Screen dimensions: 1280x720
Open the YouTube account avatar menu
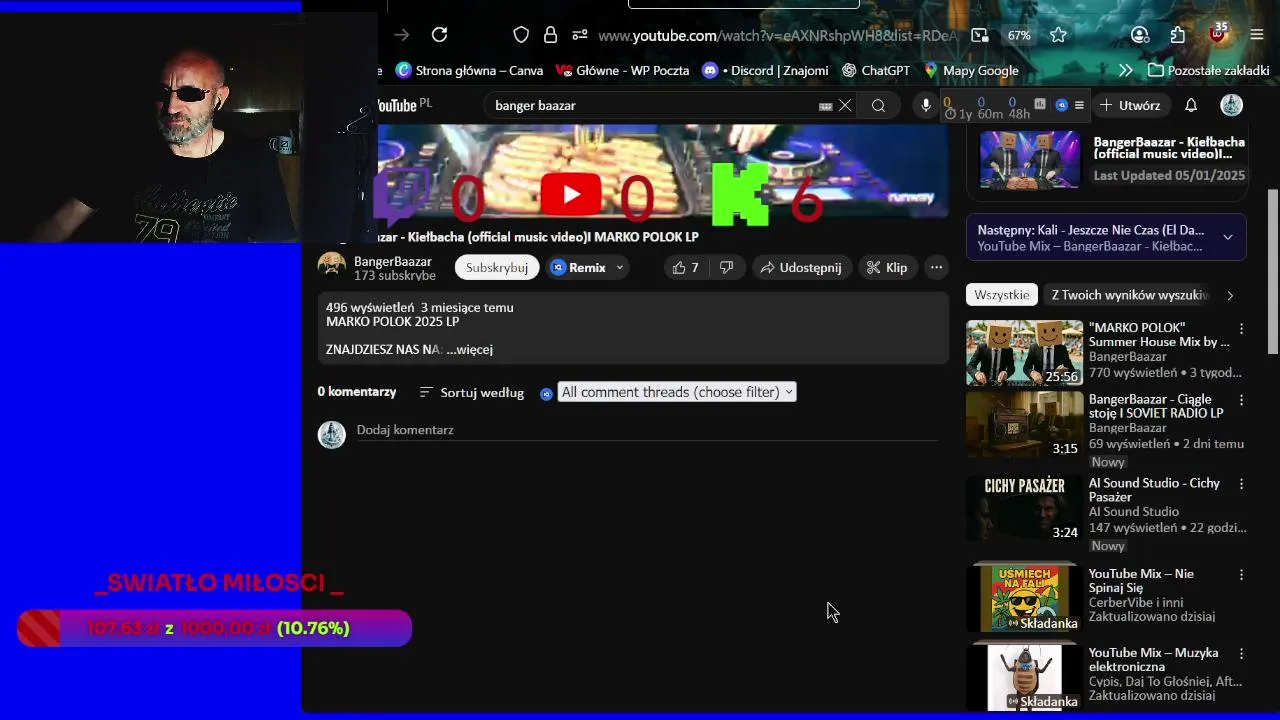point(1232,105)
